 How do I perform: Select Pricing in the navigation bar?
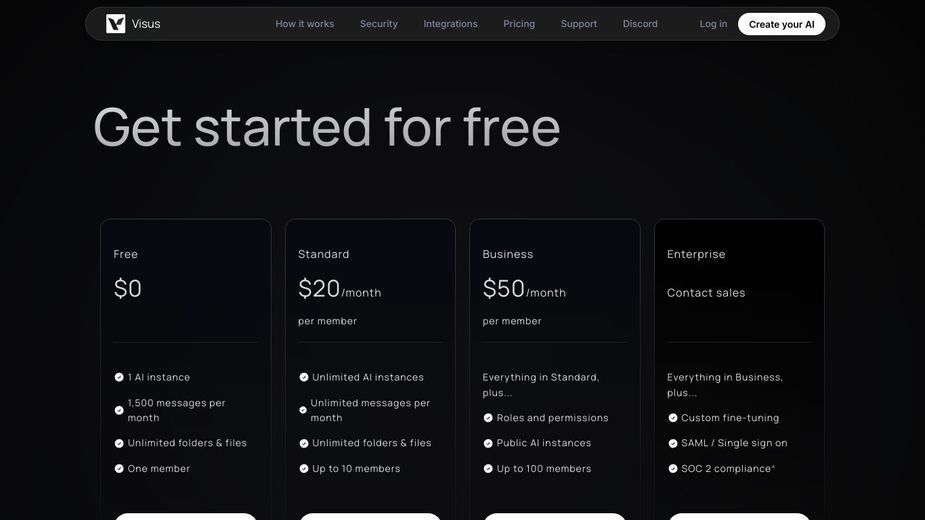[519, 24]
